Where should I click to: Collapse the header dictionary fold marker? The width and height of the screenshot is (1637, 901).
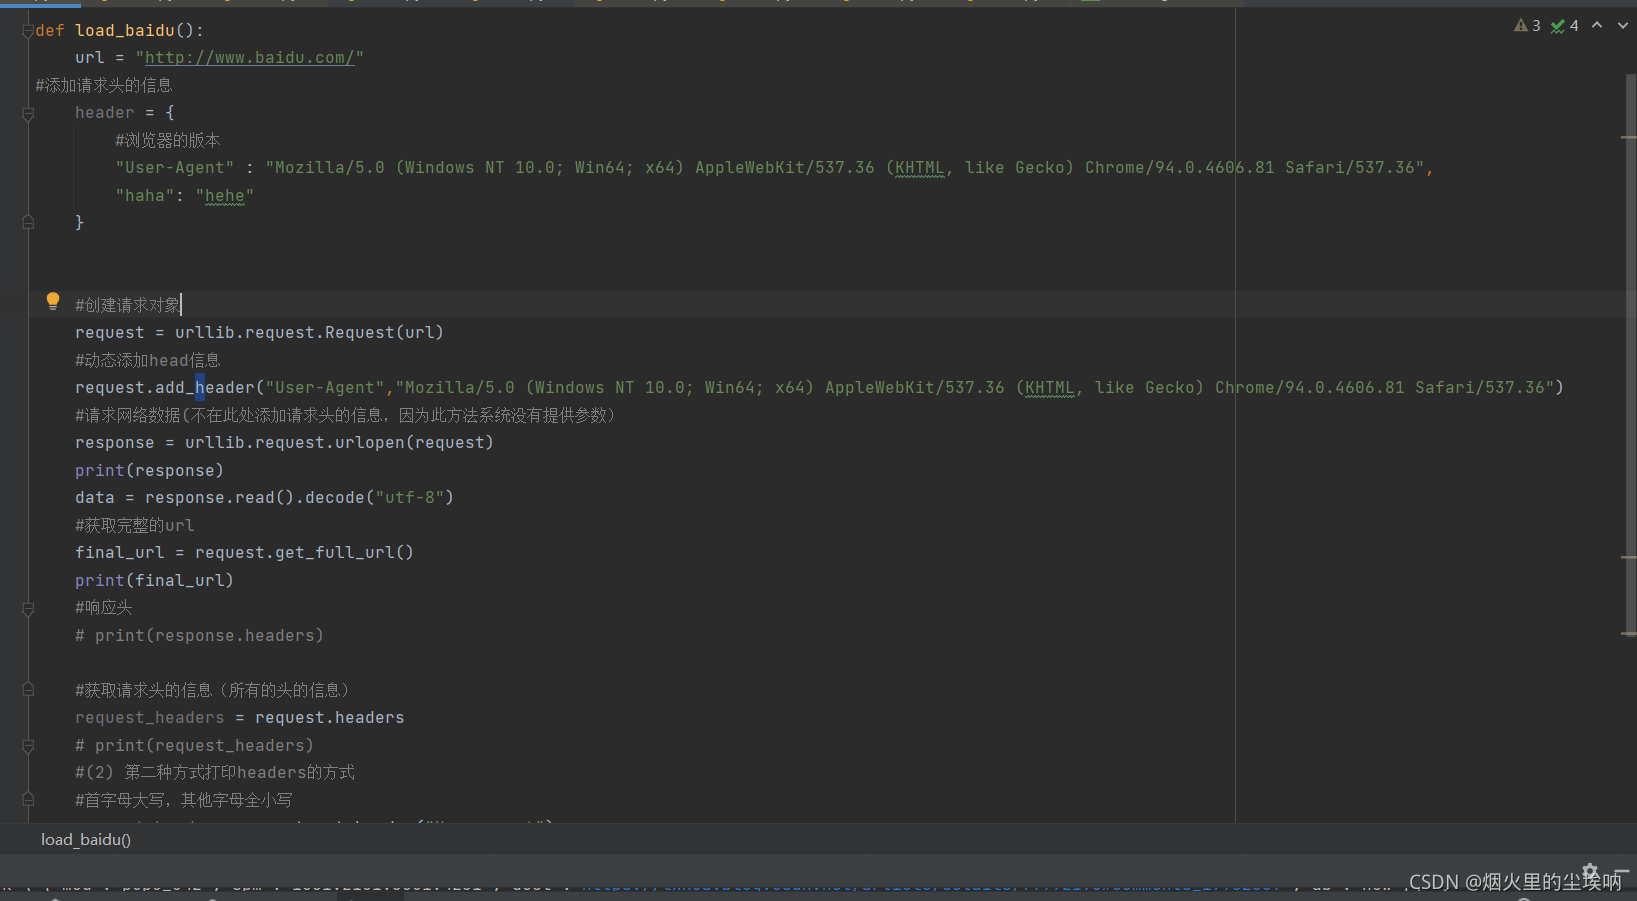[x=28, y=113]
